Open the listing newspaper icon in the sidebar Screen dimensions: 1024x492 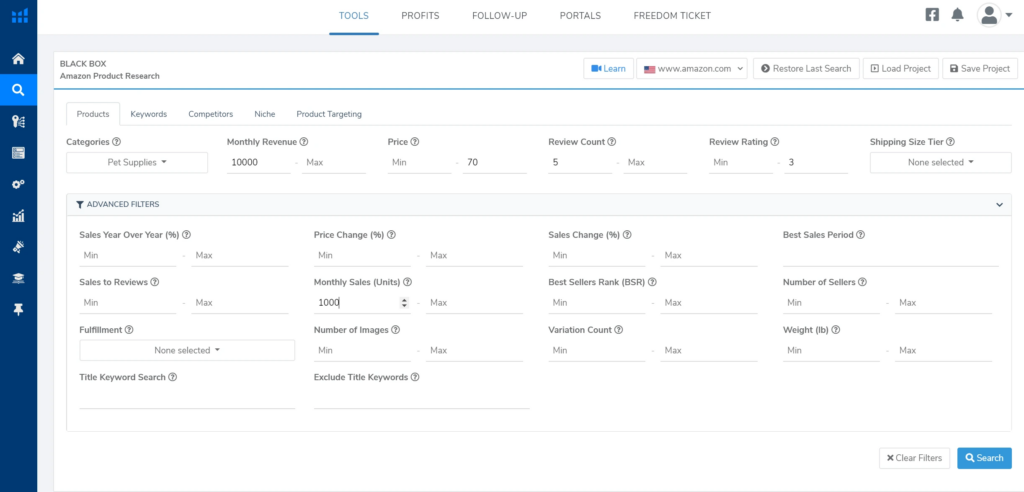coord(18,153)
